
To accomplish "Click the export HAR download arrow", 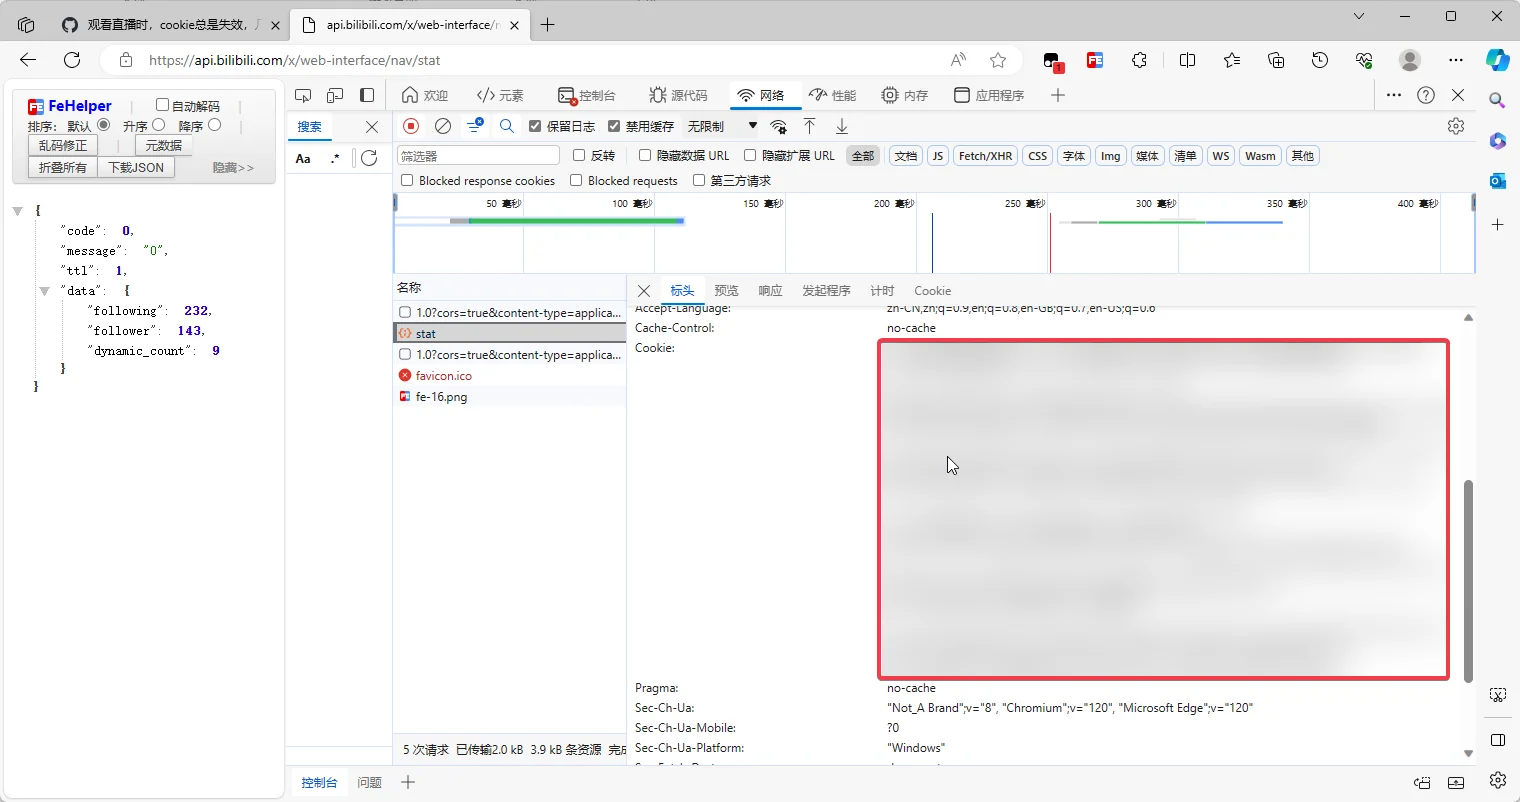I will click(x=842, y=126).
